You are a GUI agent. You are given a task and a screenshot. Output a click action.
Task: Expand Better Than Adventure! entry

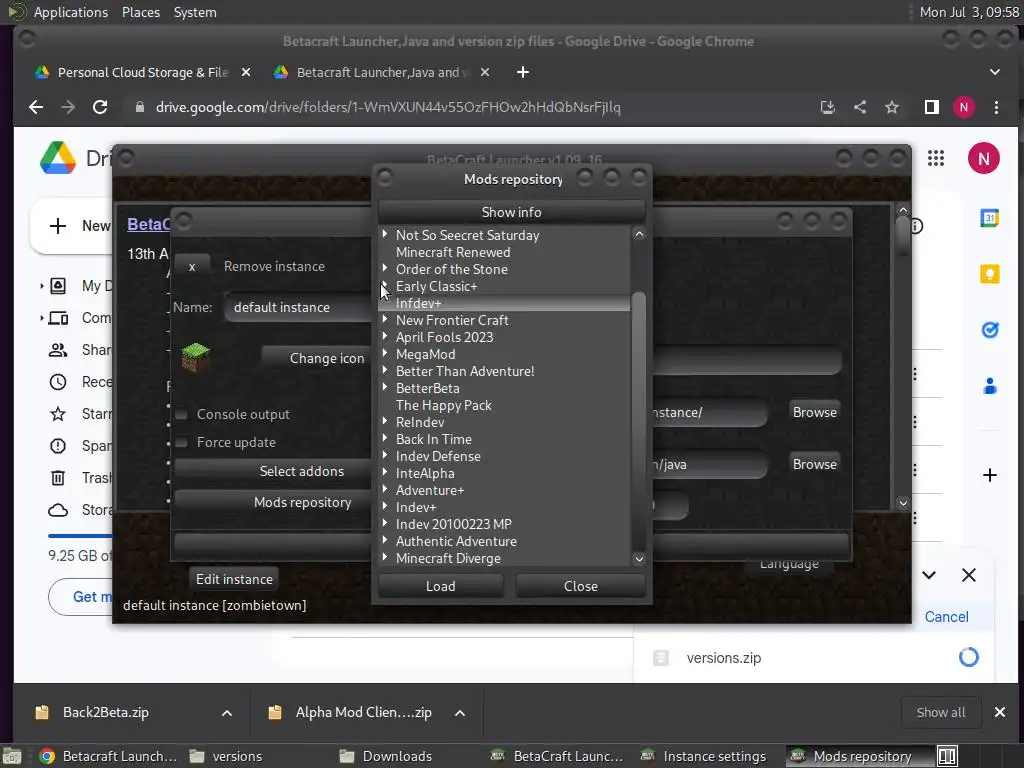385,370
